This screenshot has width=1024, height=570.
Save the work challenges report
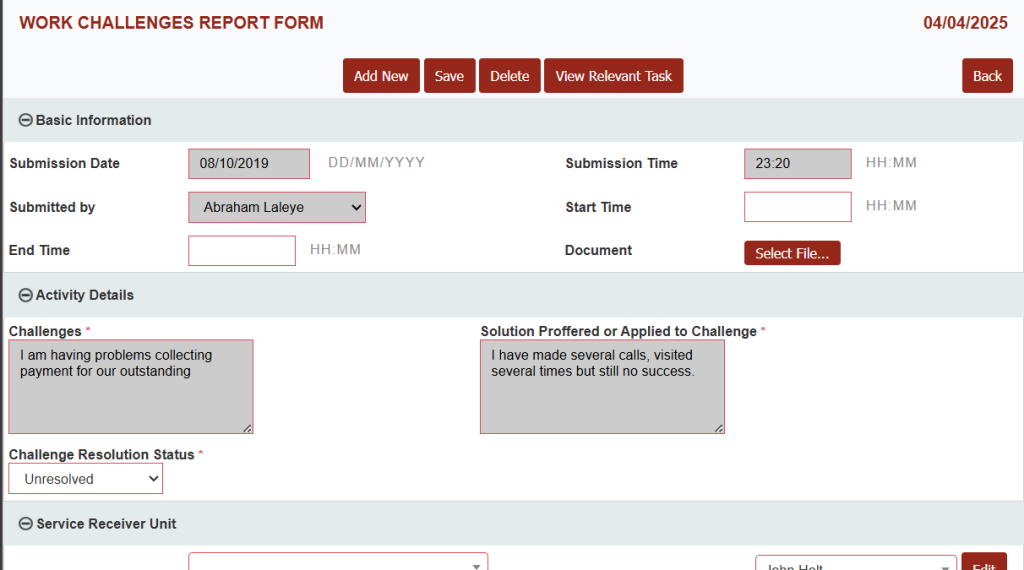click(449, 76)
